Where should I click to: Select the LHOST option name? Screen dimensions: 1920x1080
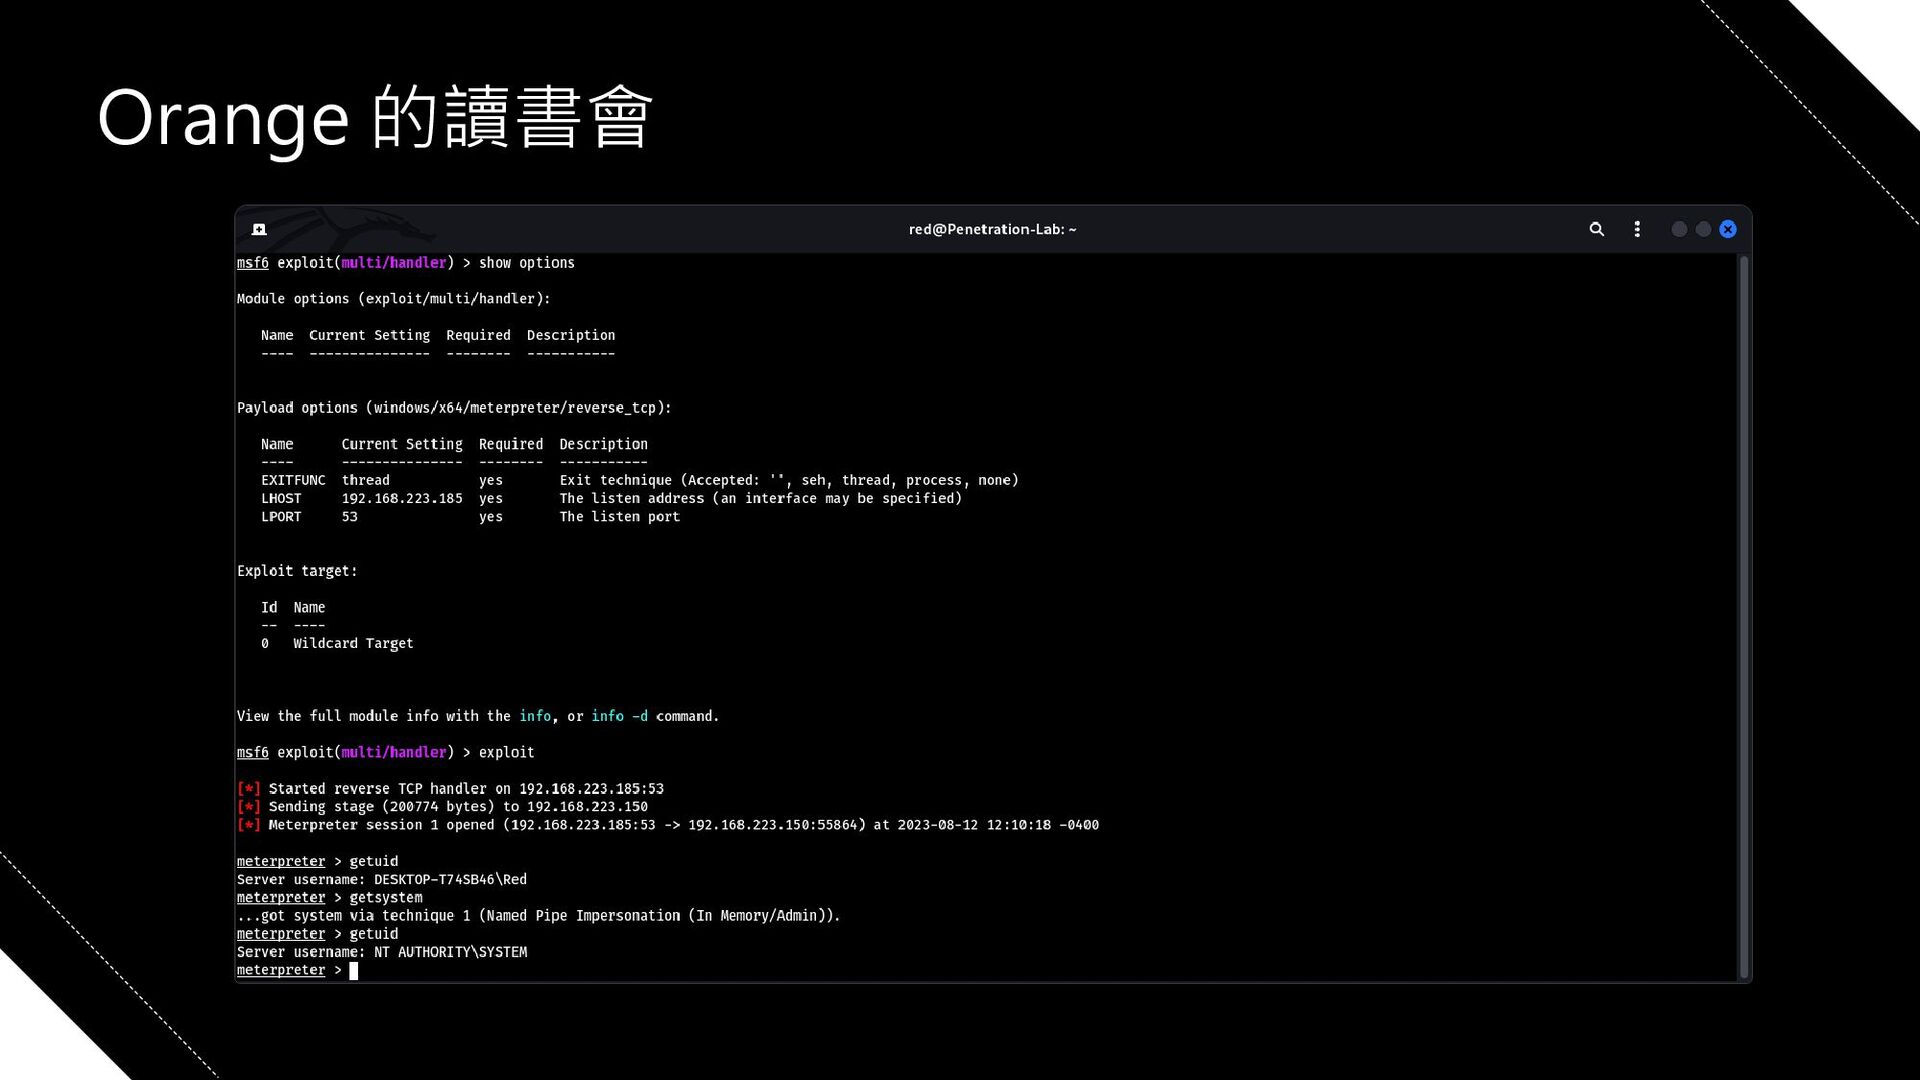tap(281, 498)
